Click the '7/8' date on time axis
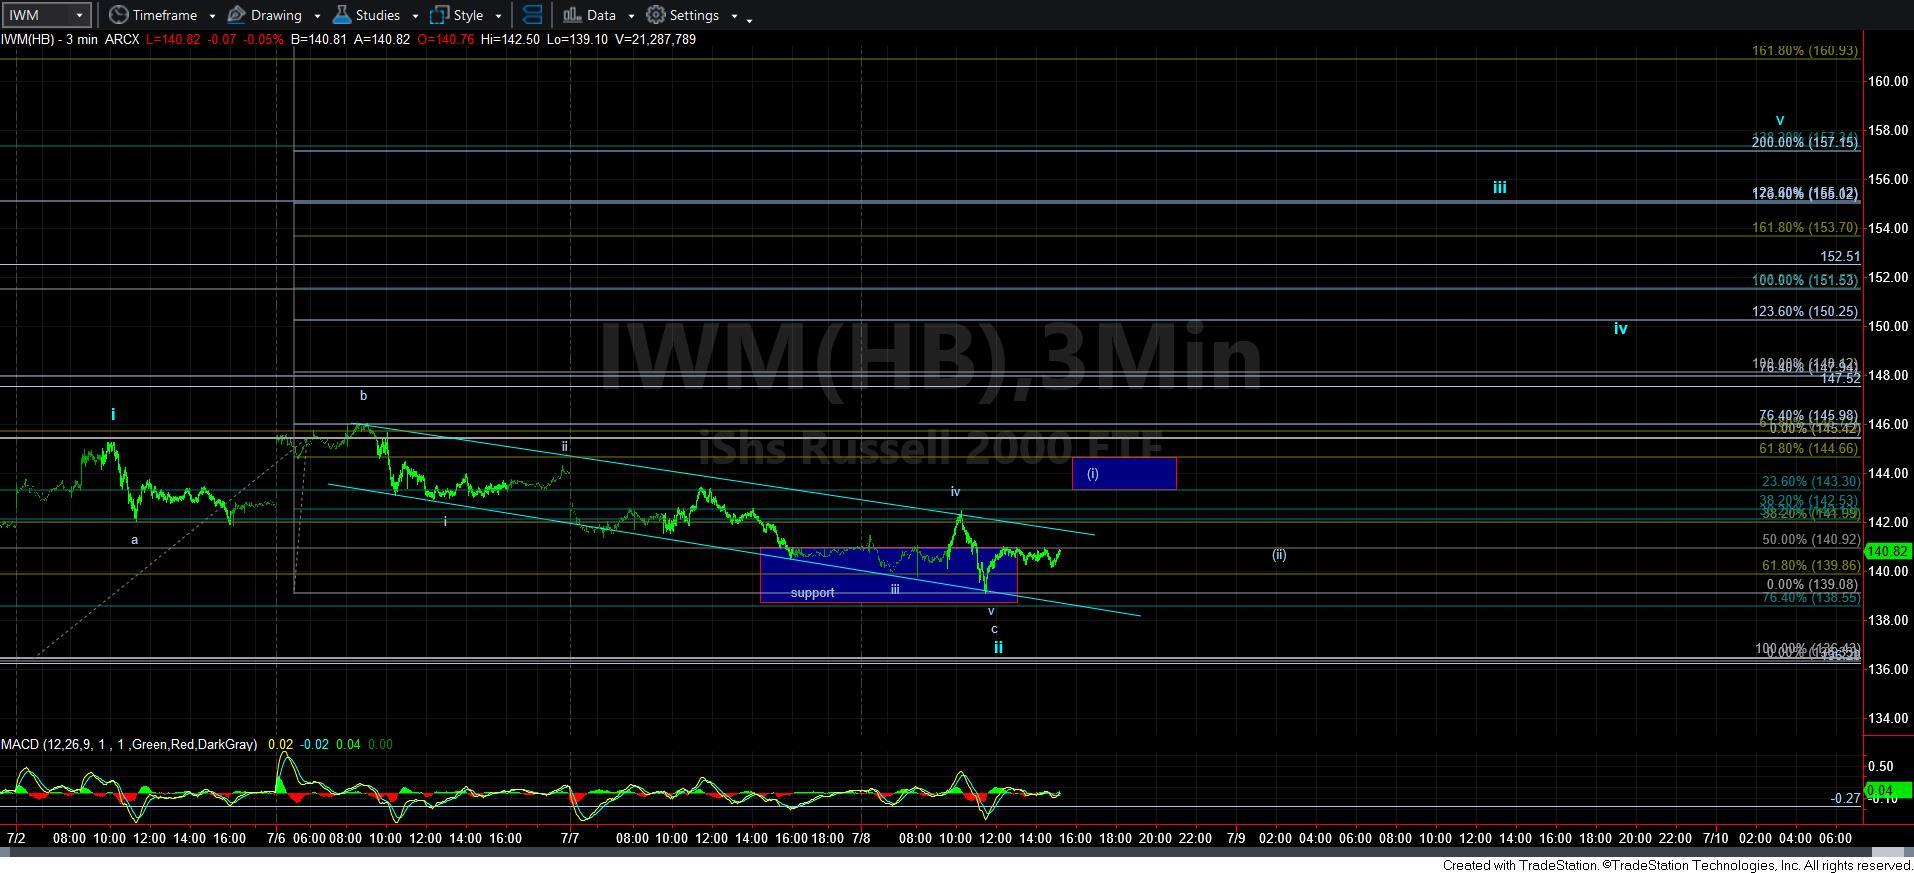 pos(862,838)
